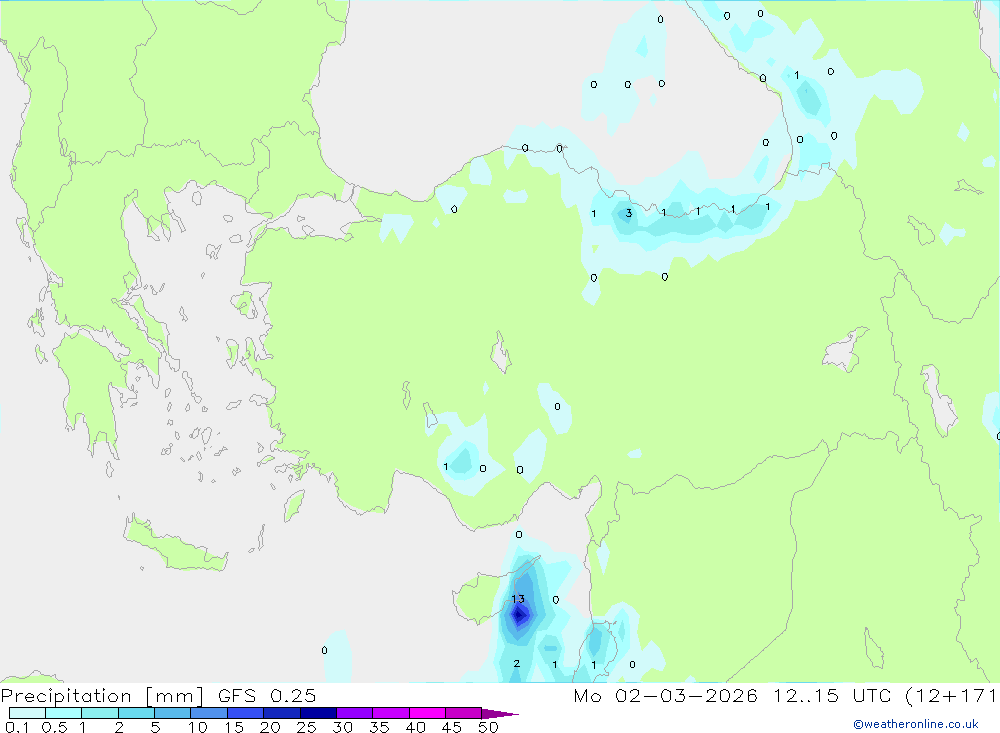This screenshot has height=733, width=1000.
Task: Select the 2–5 mm legend color swatch
Action: click(136, 713)
